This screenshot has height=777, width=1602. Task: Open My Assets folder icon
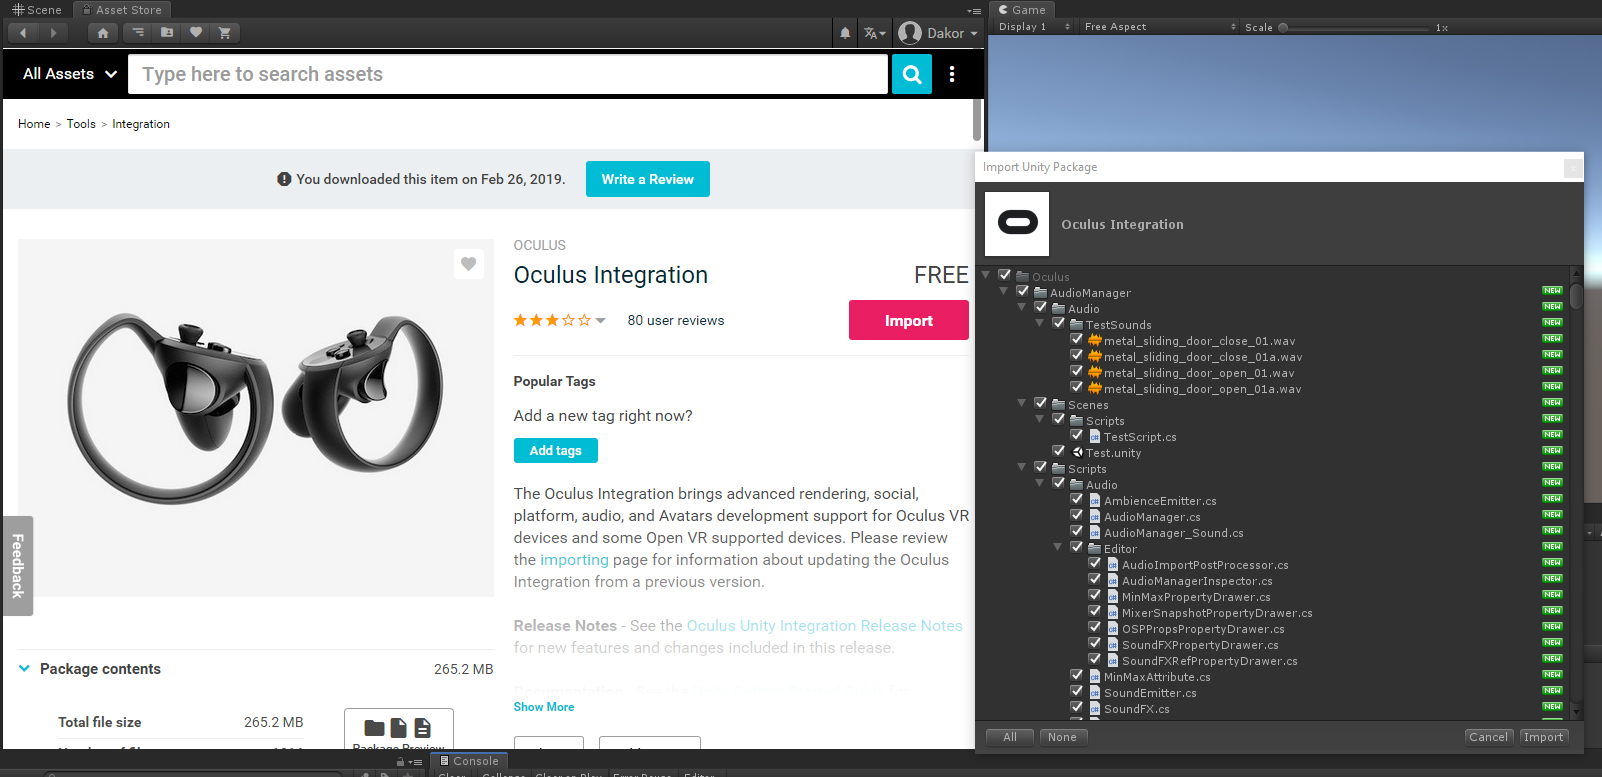tap(167, 33)
